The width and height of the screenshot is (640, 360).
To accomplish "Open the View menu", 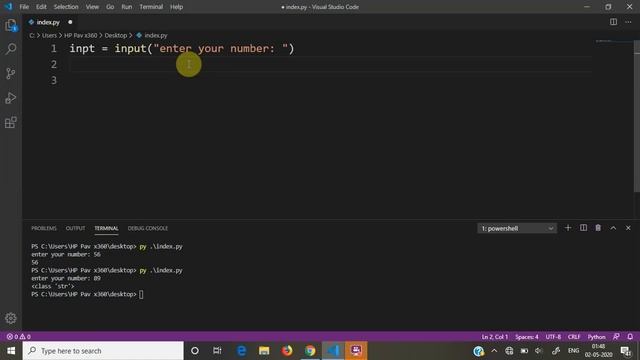I will [x=92, y=7].
